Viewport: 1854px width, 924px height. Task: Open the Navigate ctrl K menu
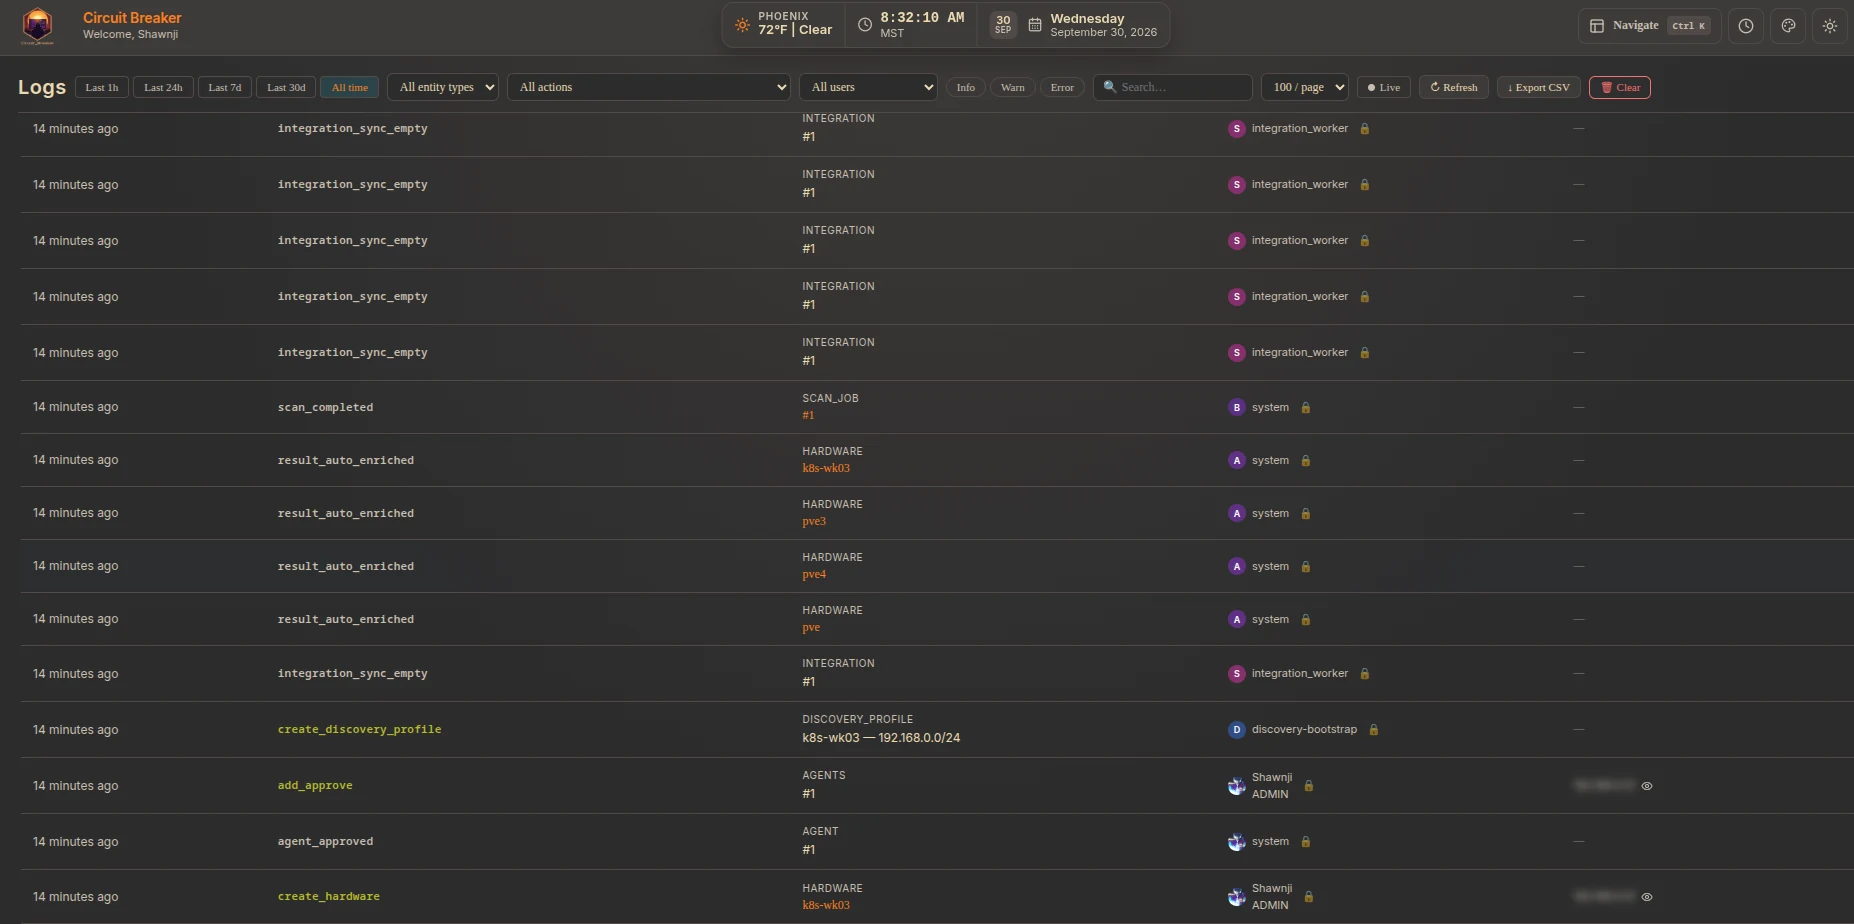(x=1650, y=26)
